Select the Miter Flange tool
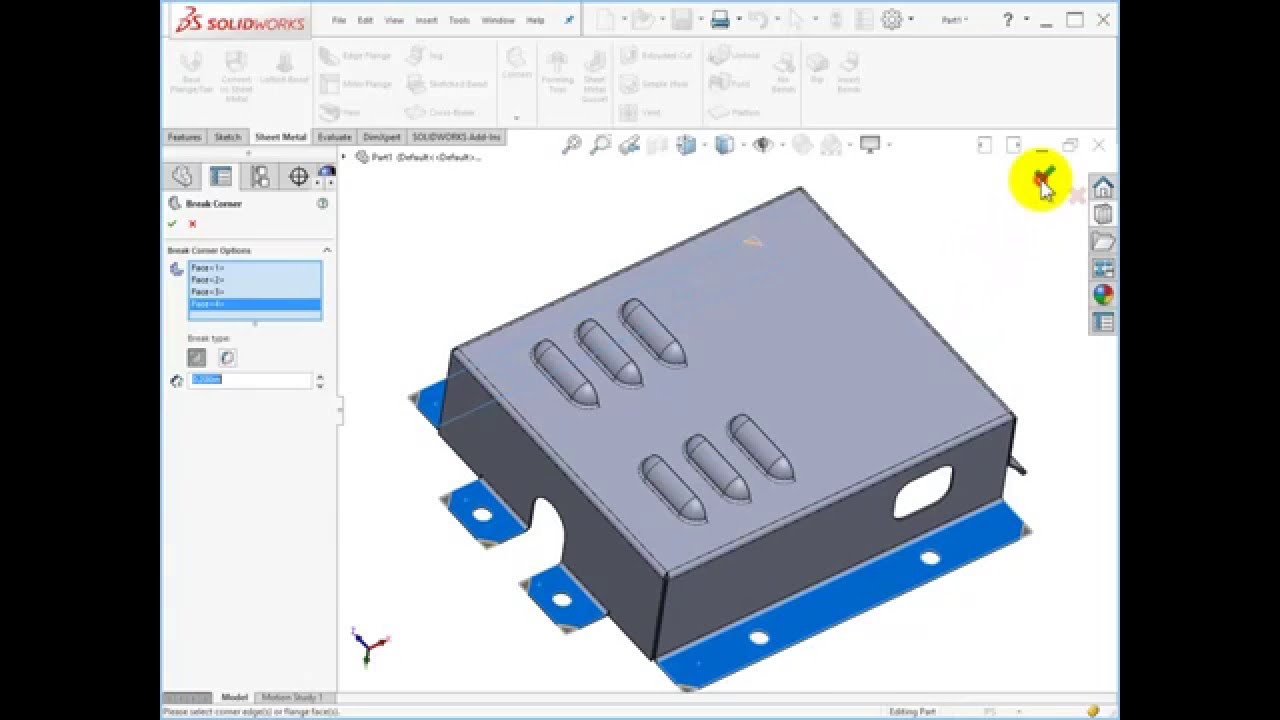Screen dimensions: 1280x720 [355, 84]
